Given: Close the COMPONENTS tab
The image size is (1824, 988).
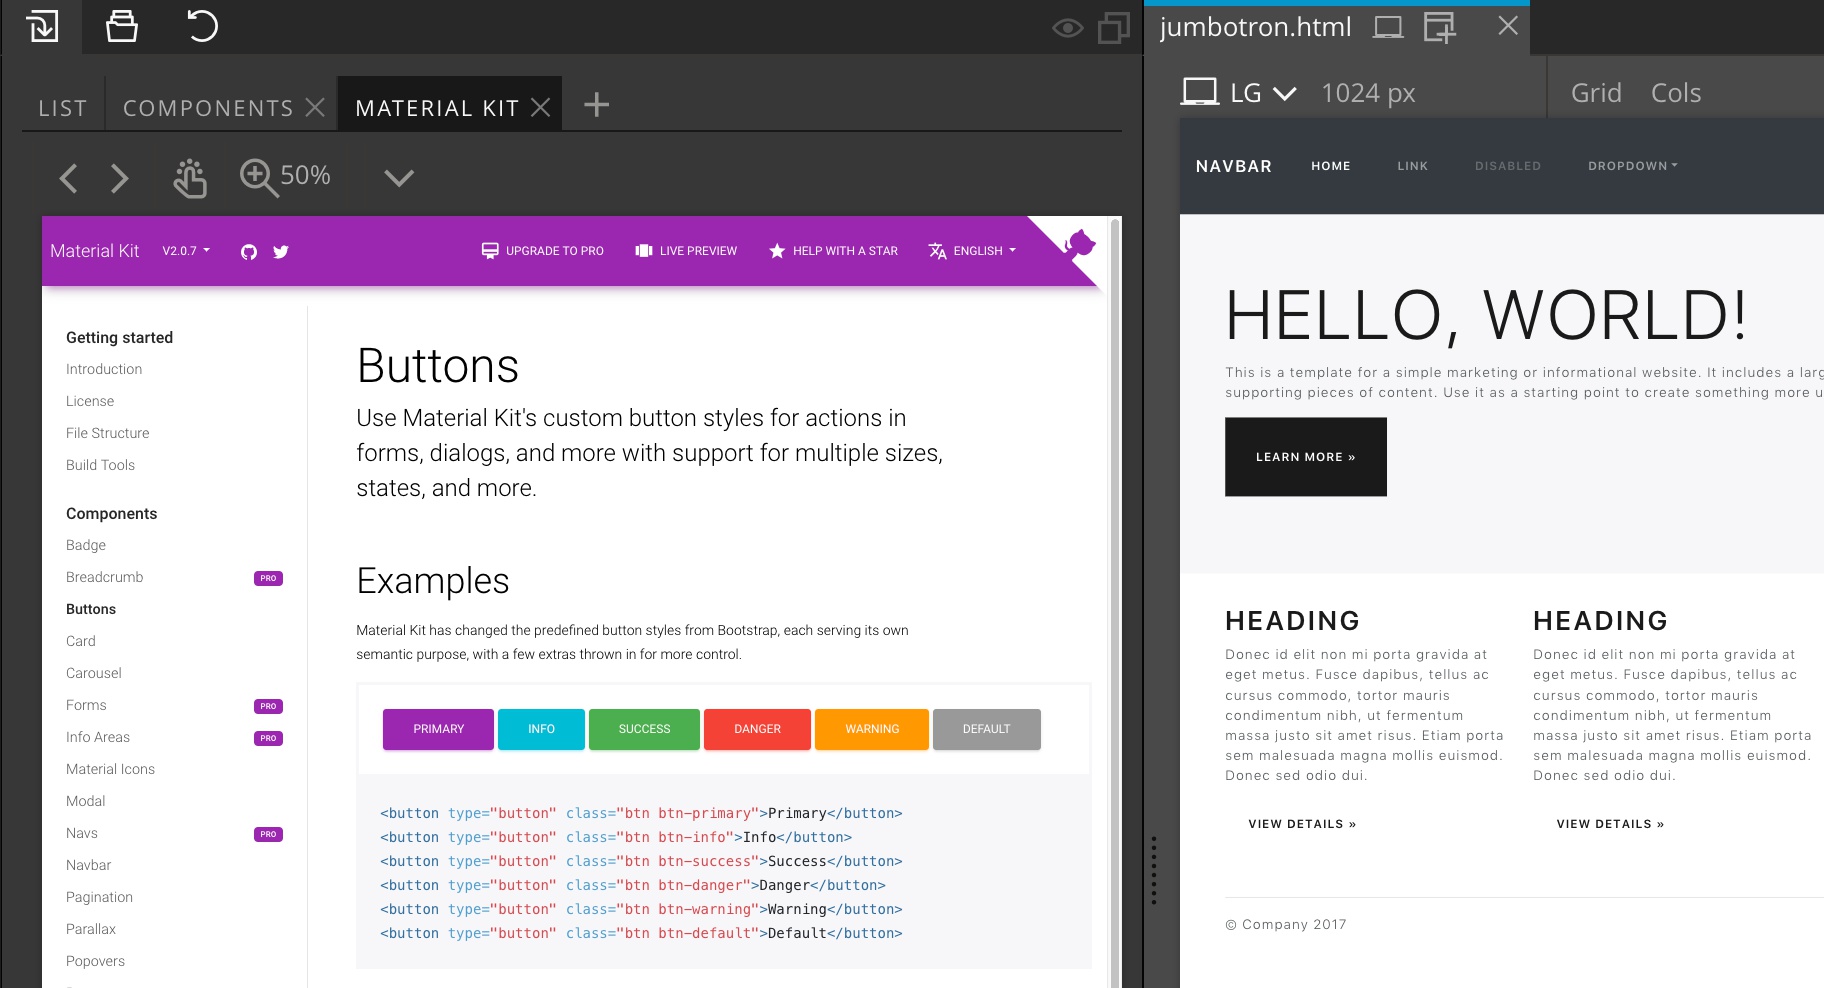Looking at the screenshot, I should coord(315,107).
